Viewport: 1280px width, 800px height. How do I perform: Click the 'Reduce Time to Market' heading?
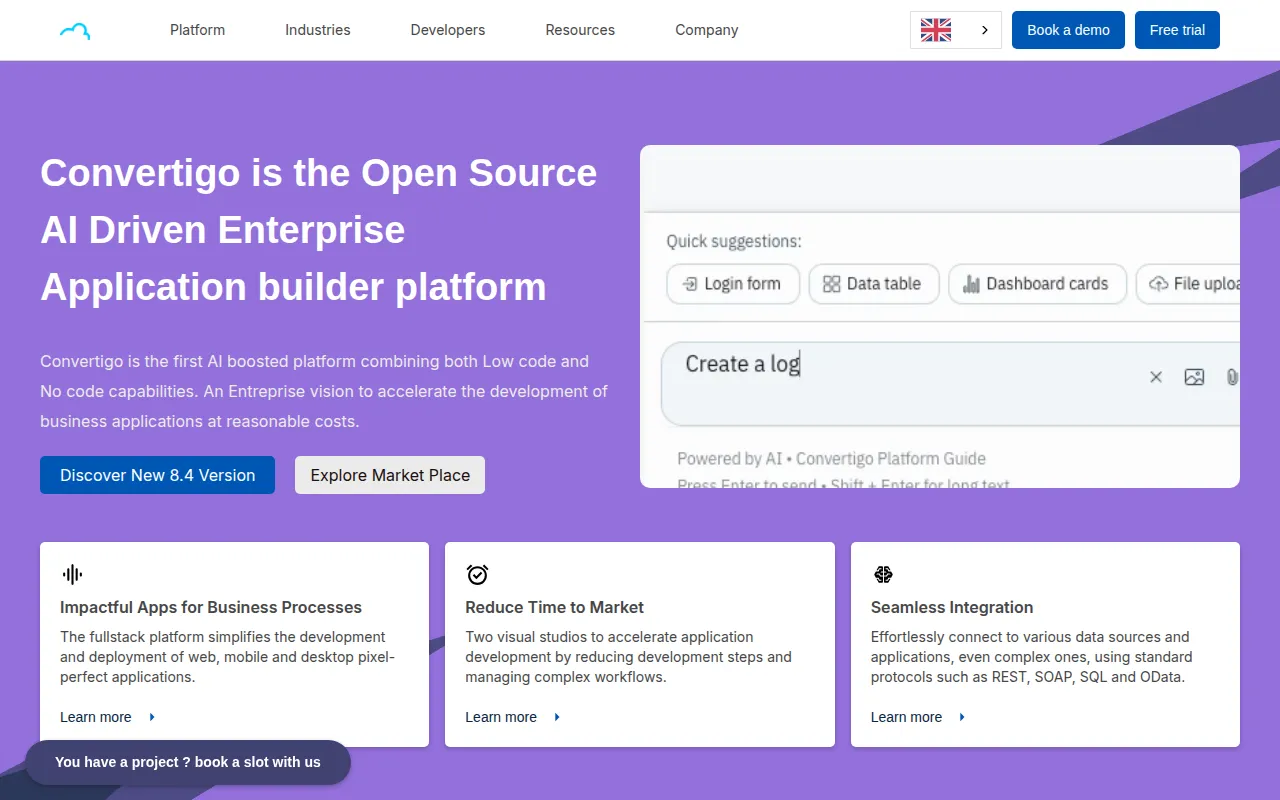554,607
